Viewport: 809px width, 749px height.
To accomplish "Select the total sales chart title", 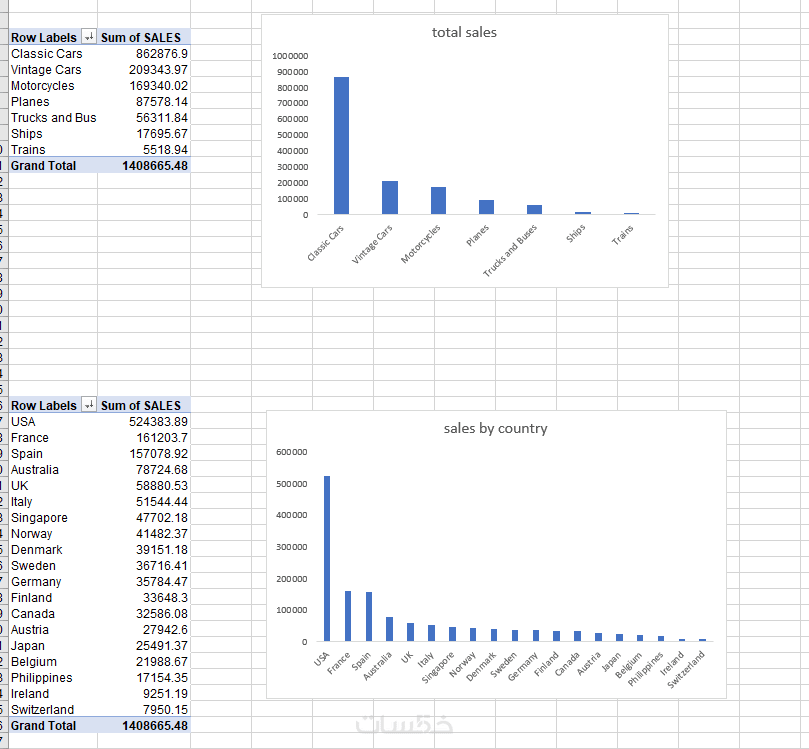I will coord(464,32).
